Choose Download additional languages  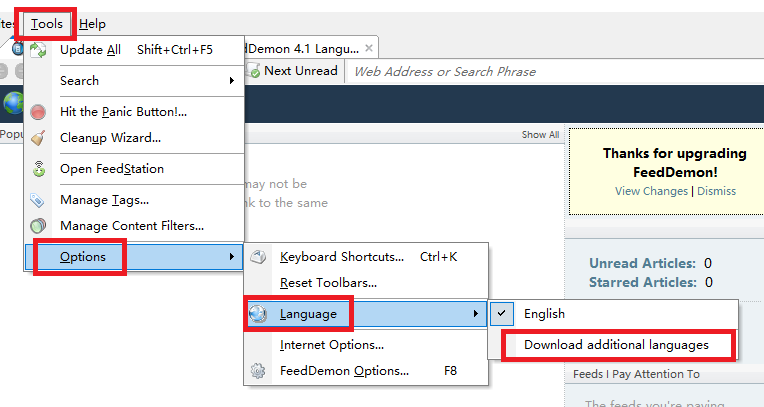pyautogui.click(x=616, y=345)
